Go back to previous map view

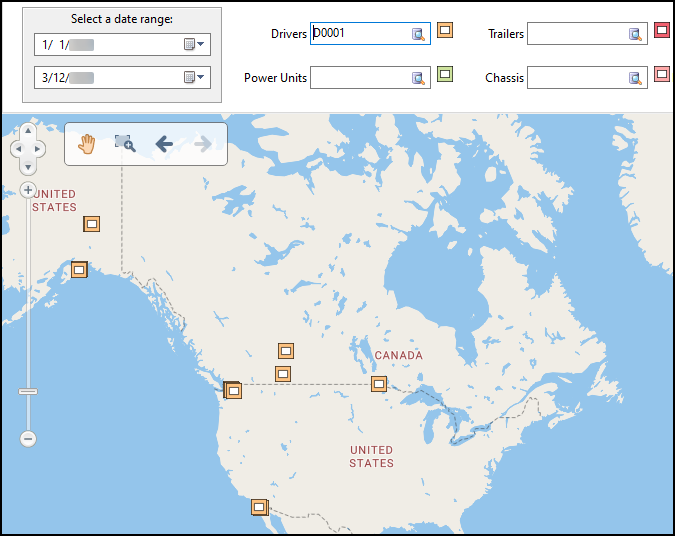[x=164, y=144]
